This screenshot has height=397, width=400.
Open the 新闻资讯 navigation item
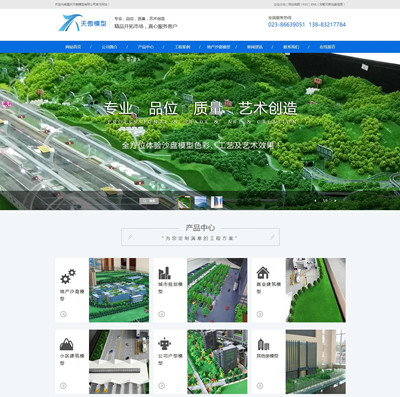255,47
